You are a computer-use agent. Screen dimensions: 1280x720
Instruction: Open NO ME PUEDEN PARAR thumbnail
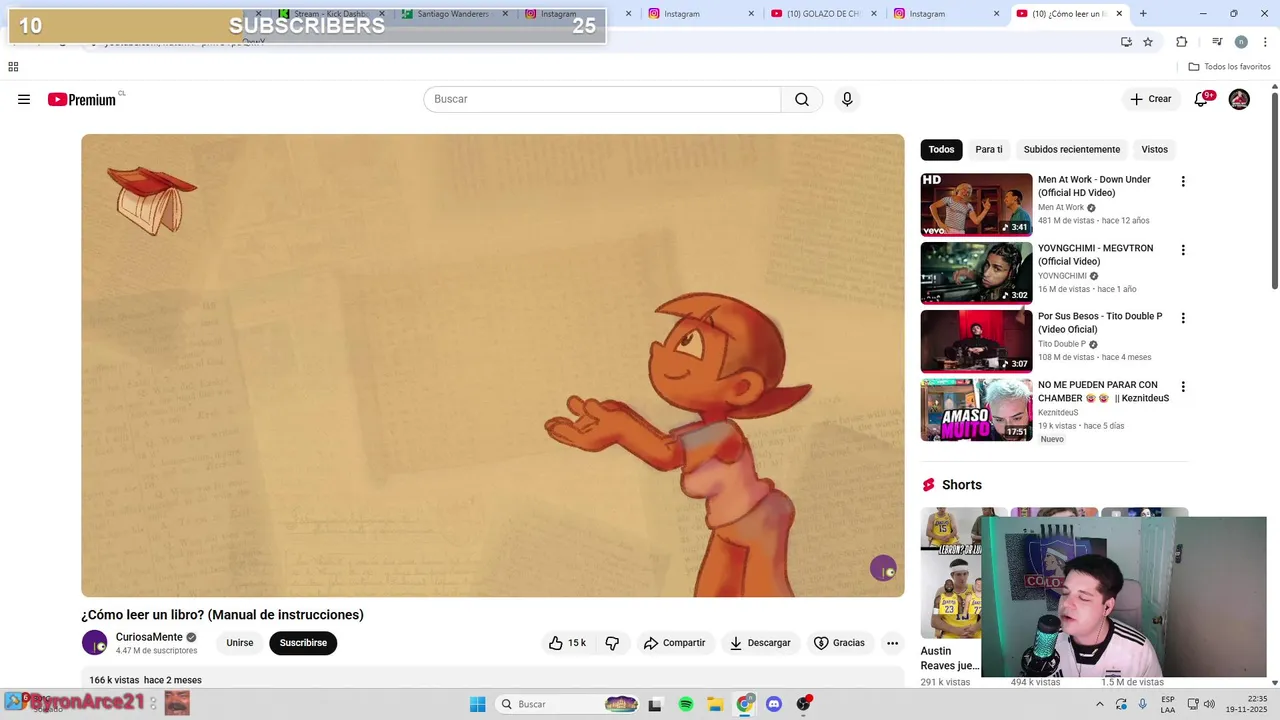976,409
